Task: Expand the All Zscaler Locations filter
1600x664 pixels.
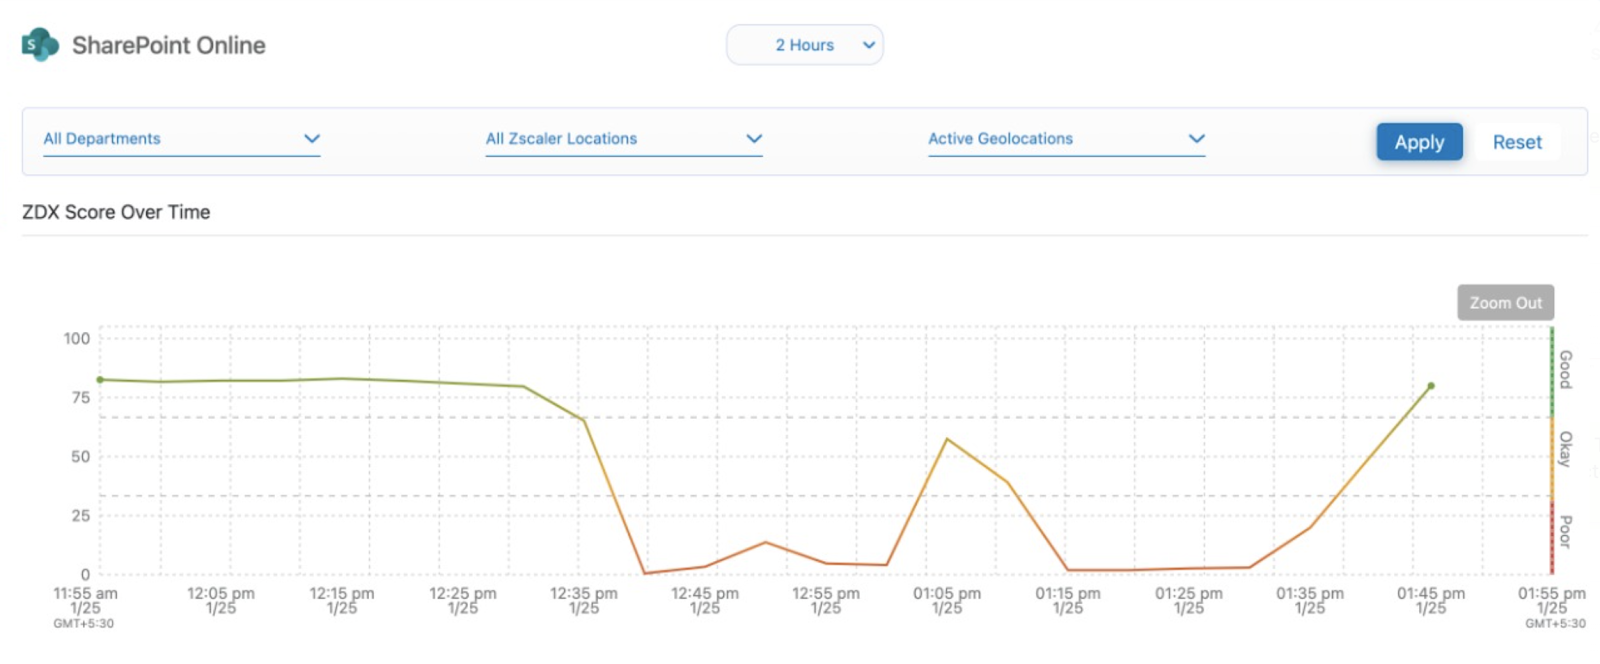Action: tap(624, 139)
